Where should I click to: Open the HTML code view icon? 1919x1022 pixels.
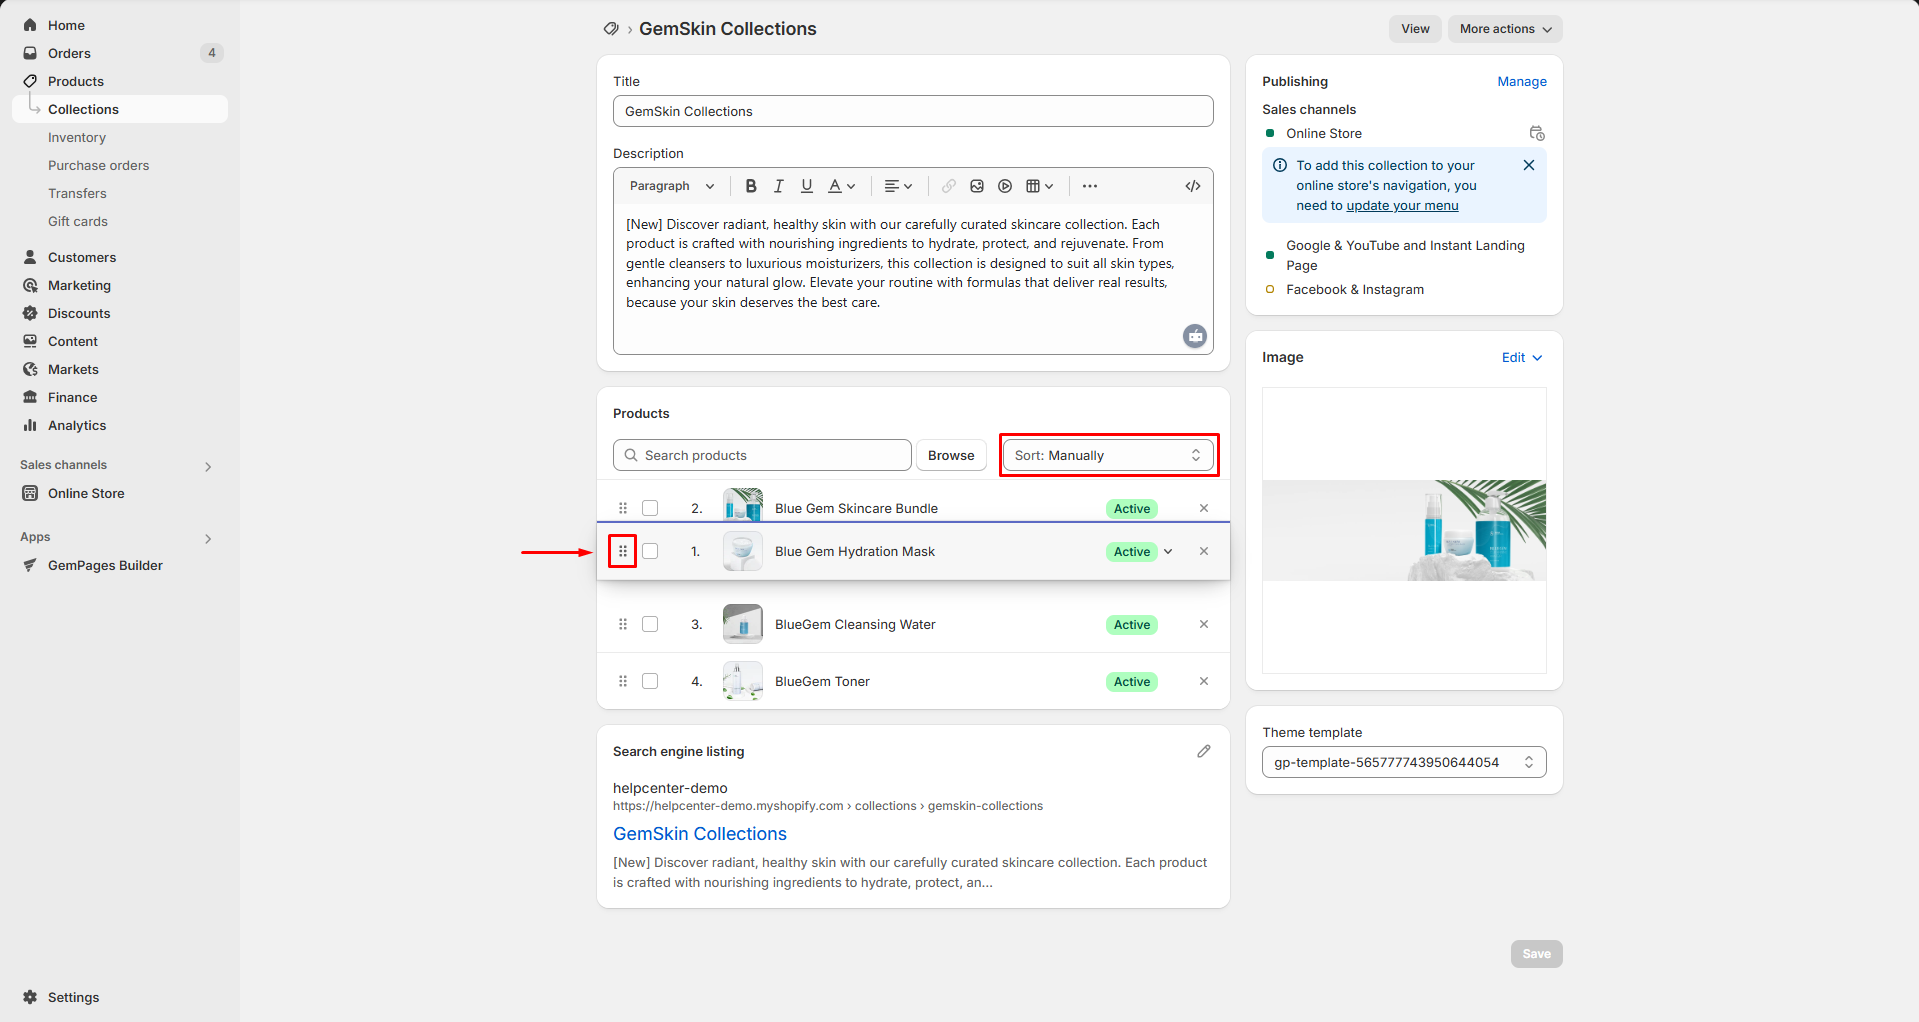click(1193, 186)
